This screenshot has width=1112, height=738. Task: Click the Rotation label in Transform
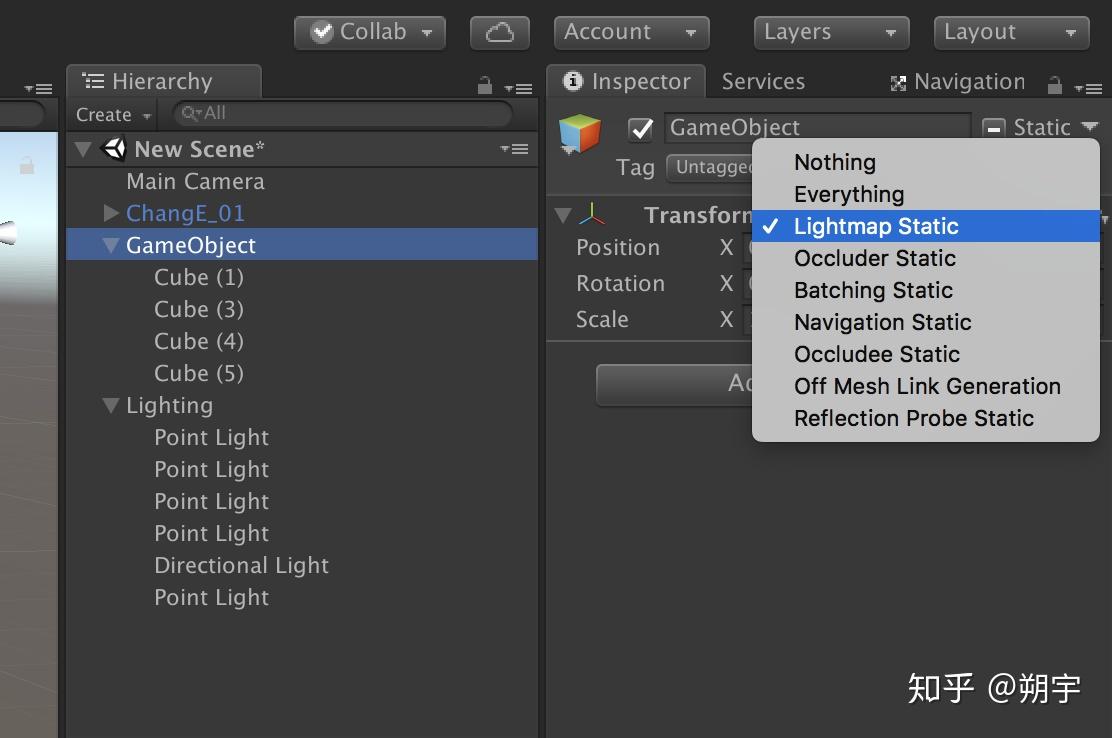click(621, 284)
